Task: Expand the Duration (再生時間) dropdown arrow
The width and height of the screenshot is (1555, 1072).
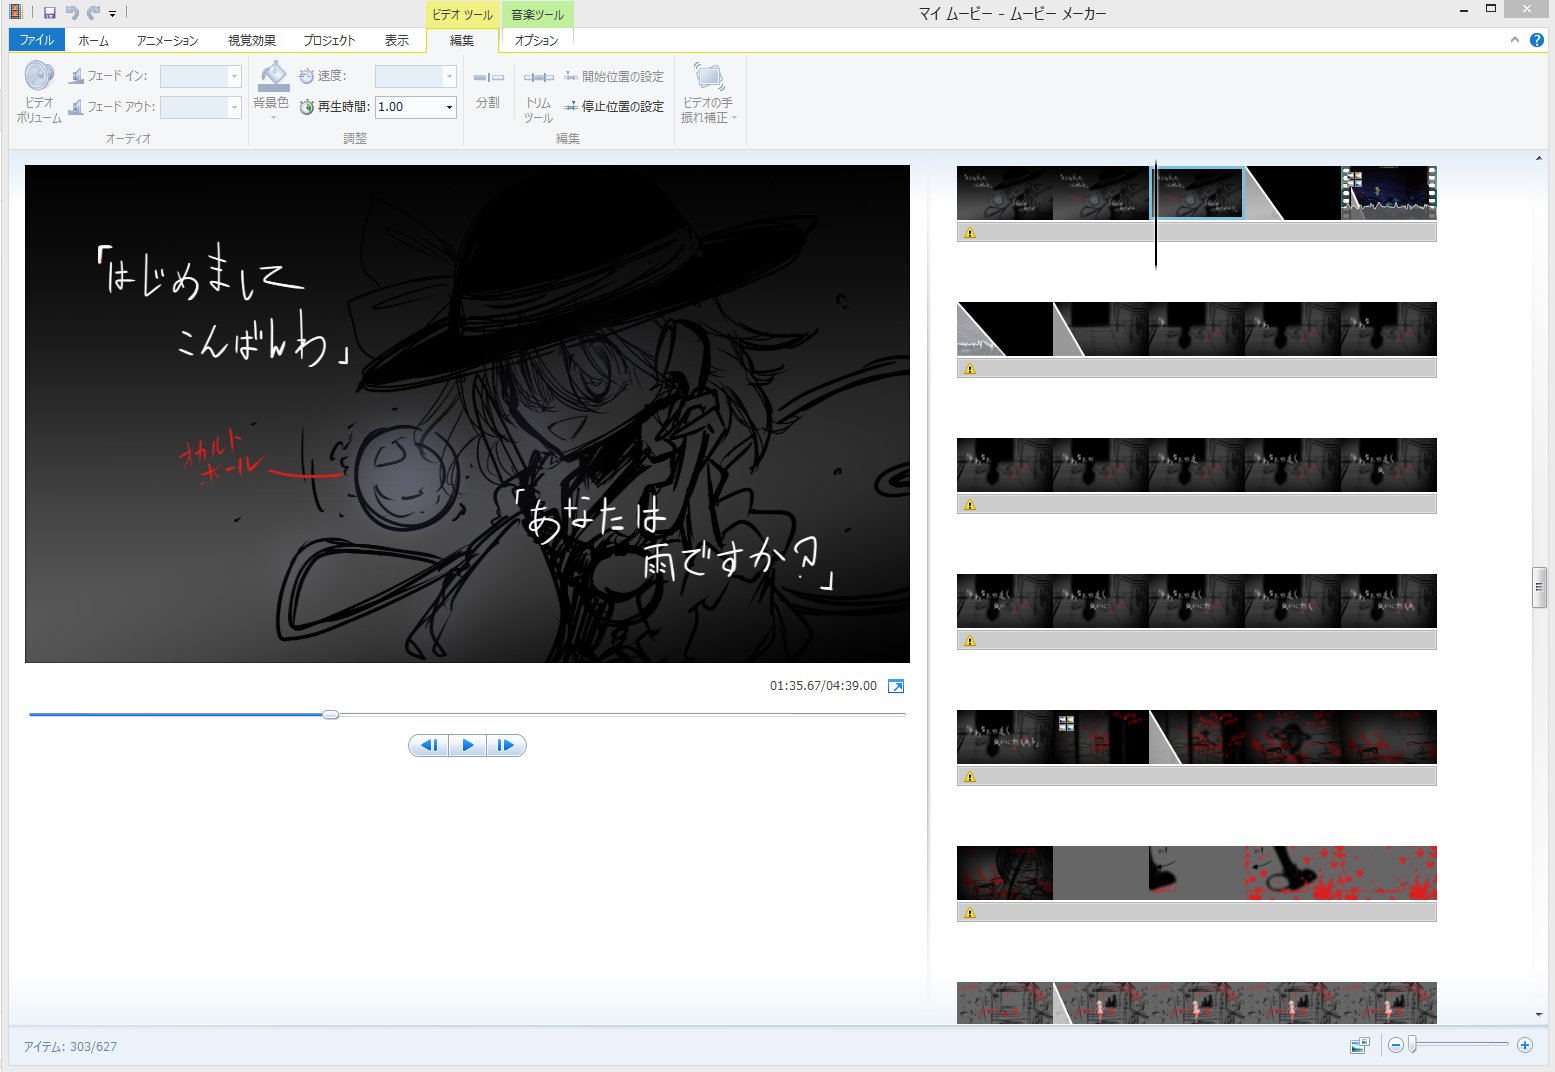Action: [x=449, y=107]
